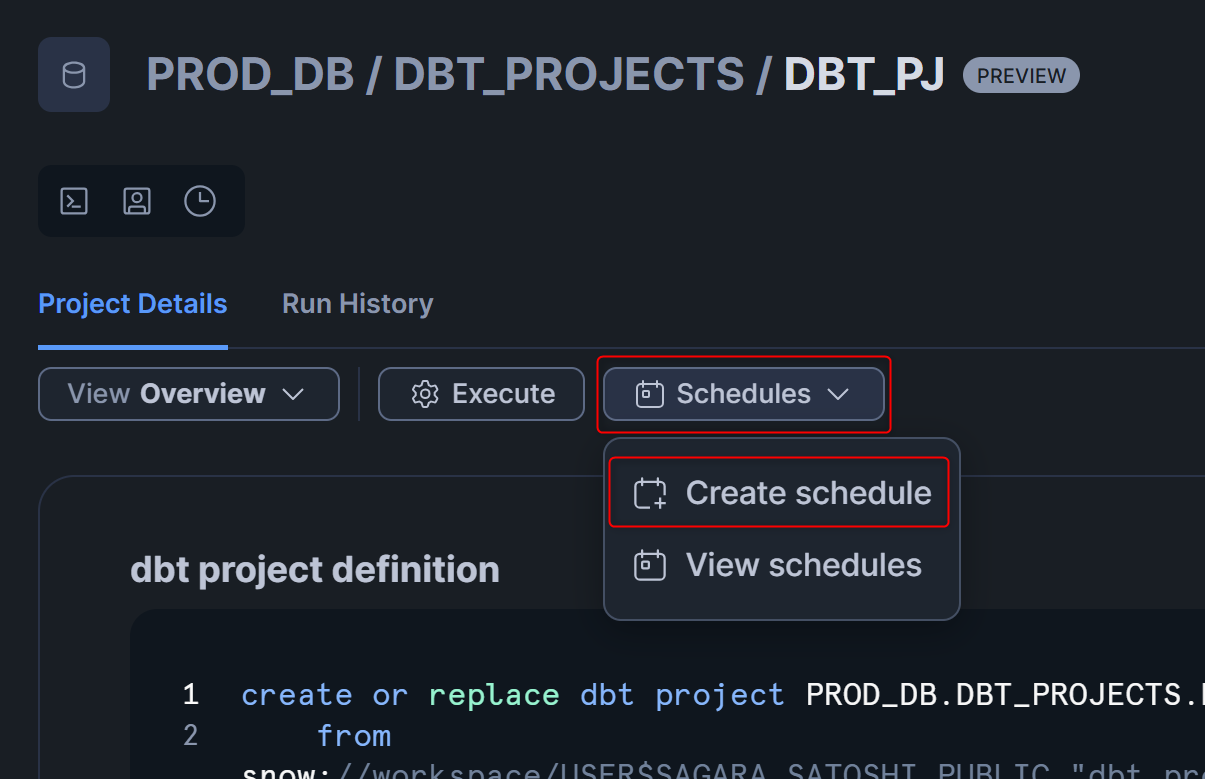Choose Create schedule from the menu
Image resolution: width=1205 pixels, height=779 pixels.
tap(808, 493)
